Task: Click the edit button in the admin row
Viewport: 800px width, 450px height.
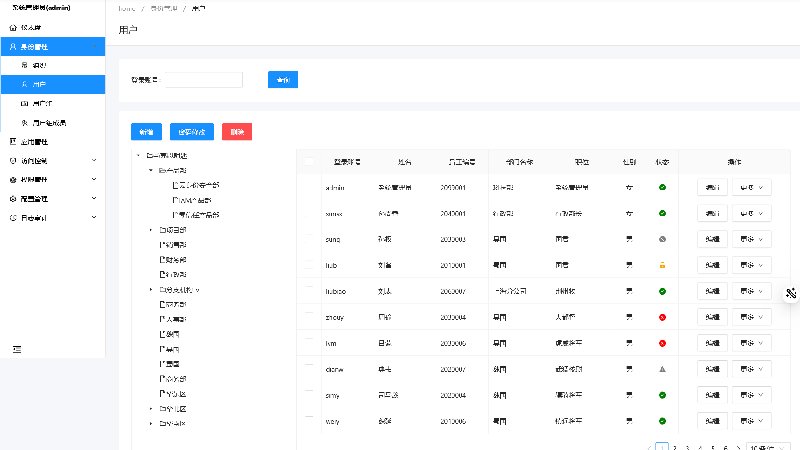Action: [712, 187]
